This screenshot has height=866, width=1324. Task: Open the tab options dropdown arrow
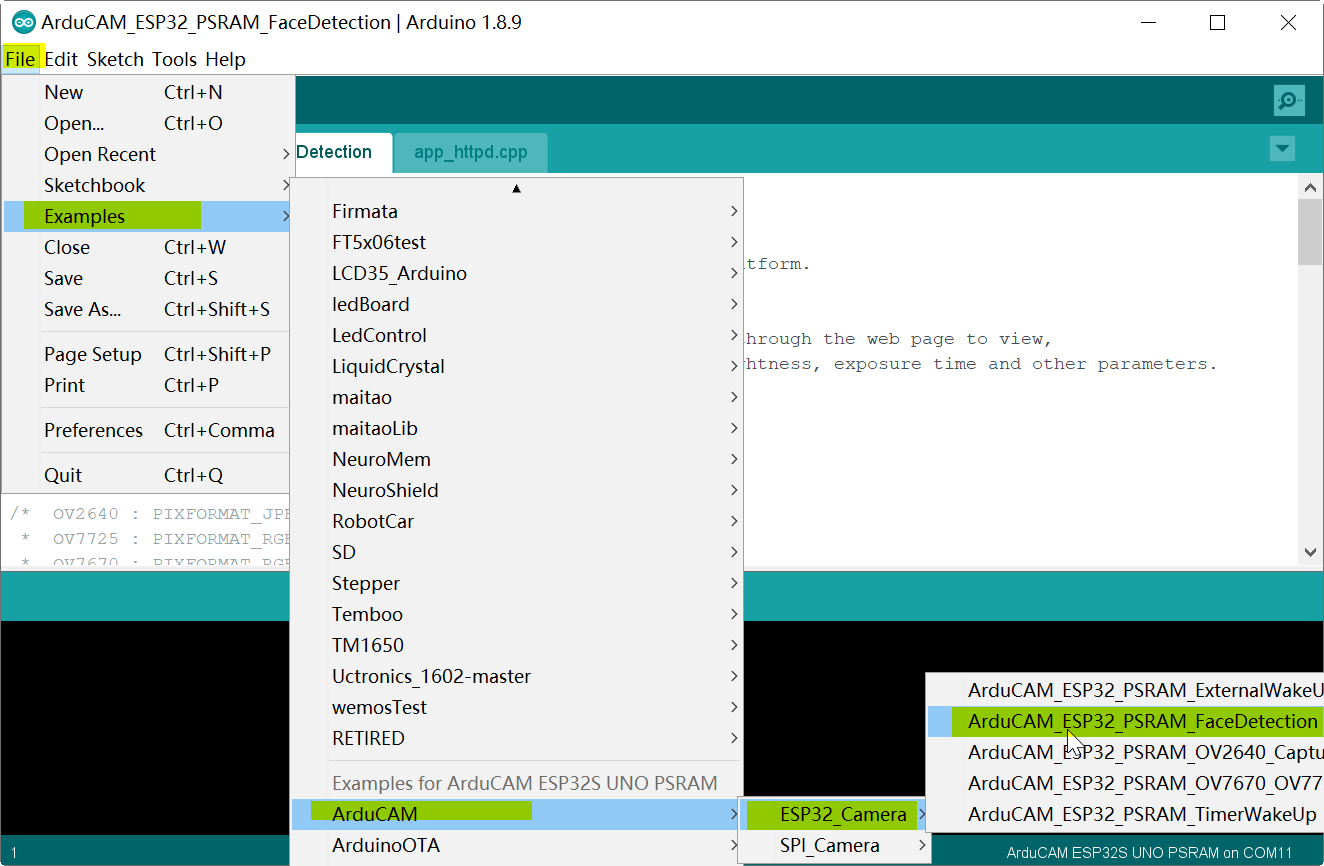click(x=1282, y=149)
